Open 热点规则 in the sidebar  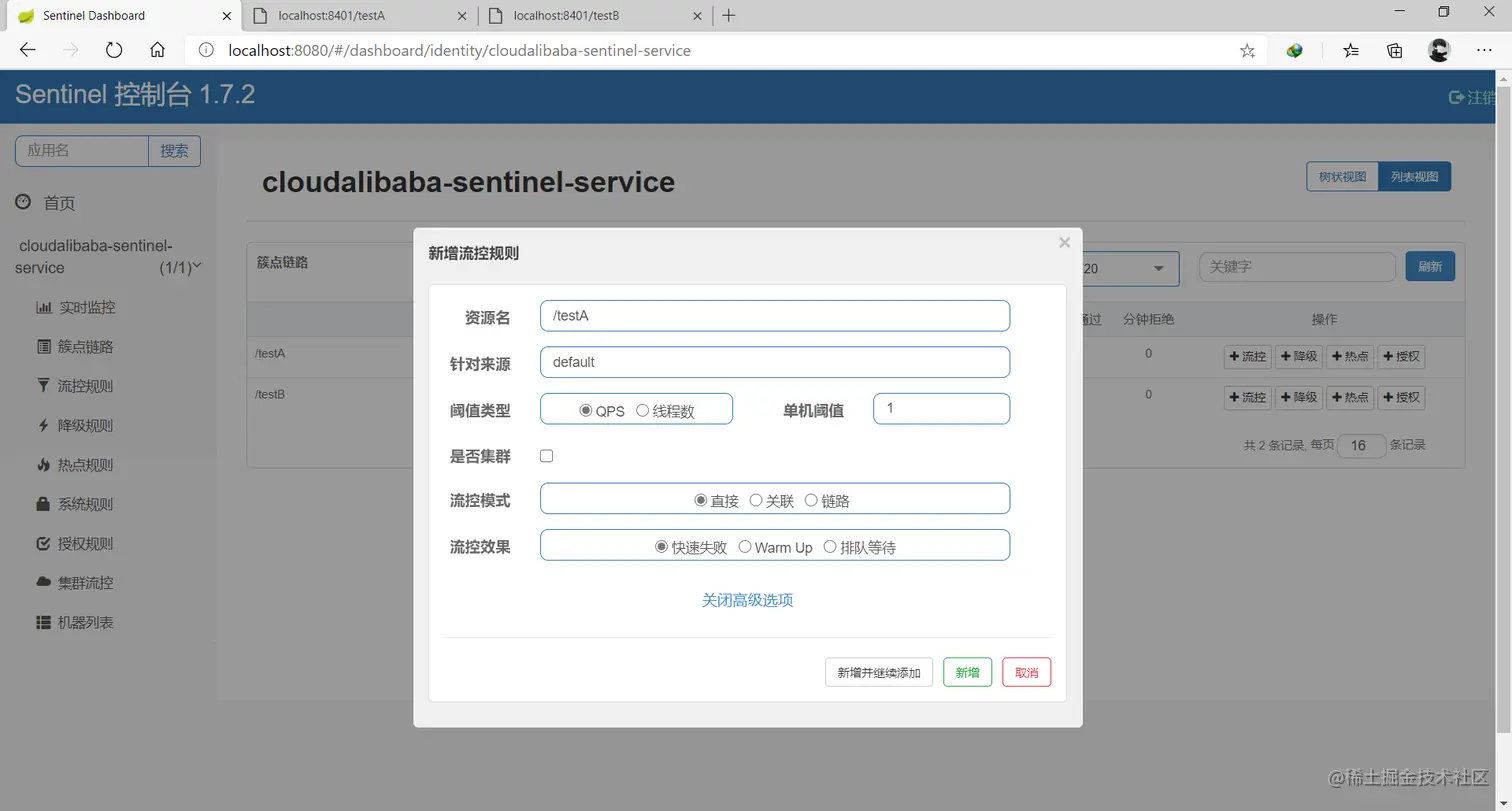[75, 465]
